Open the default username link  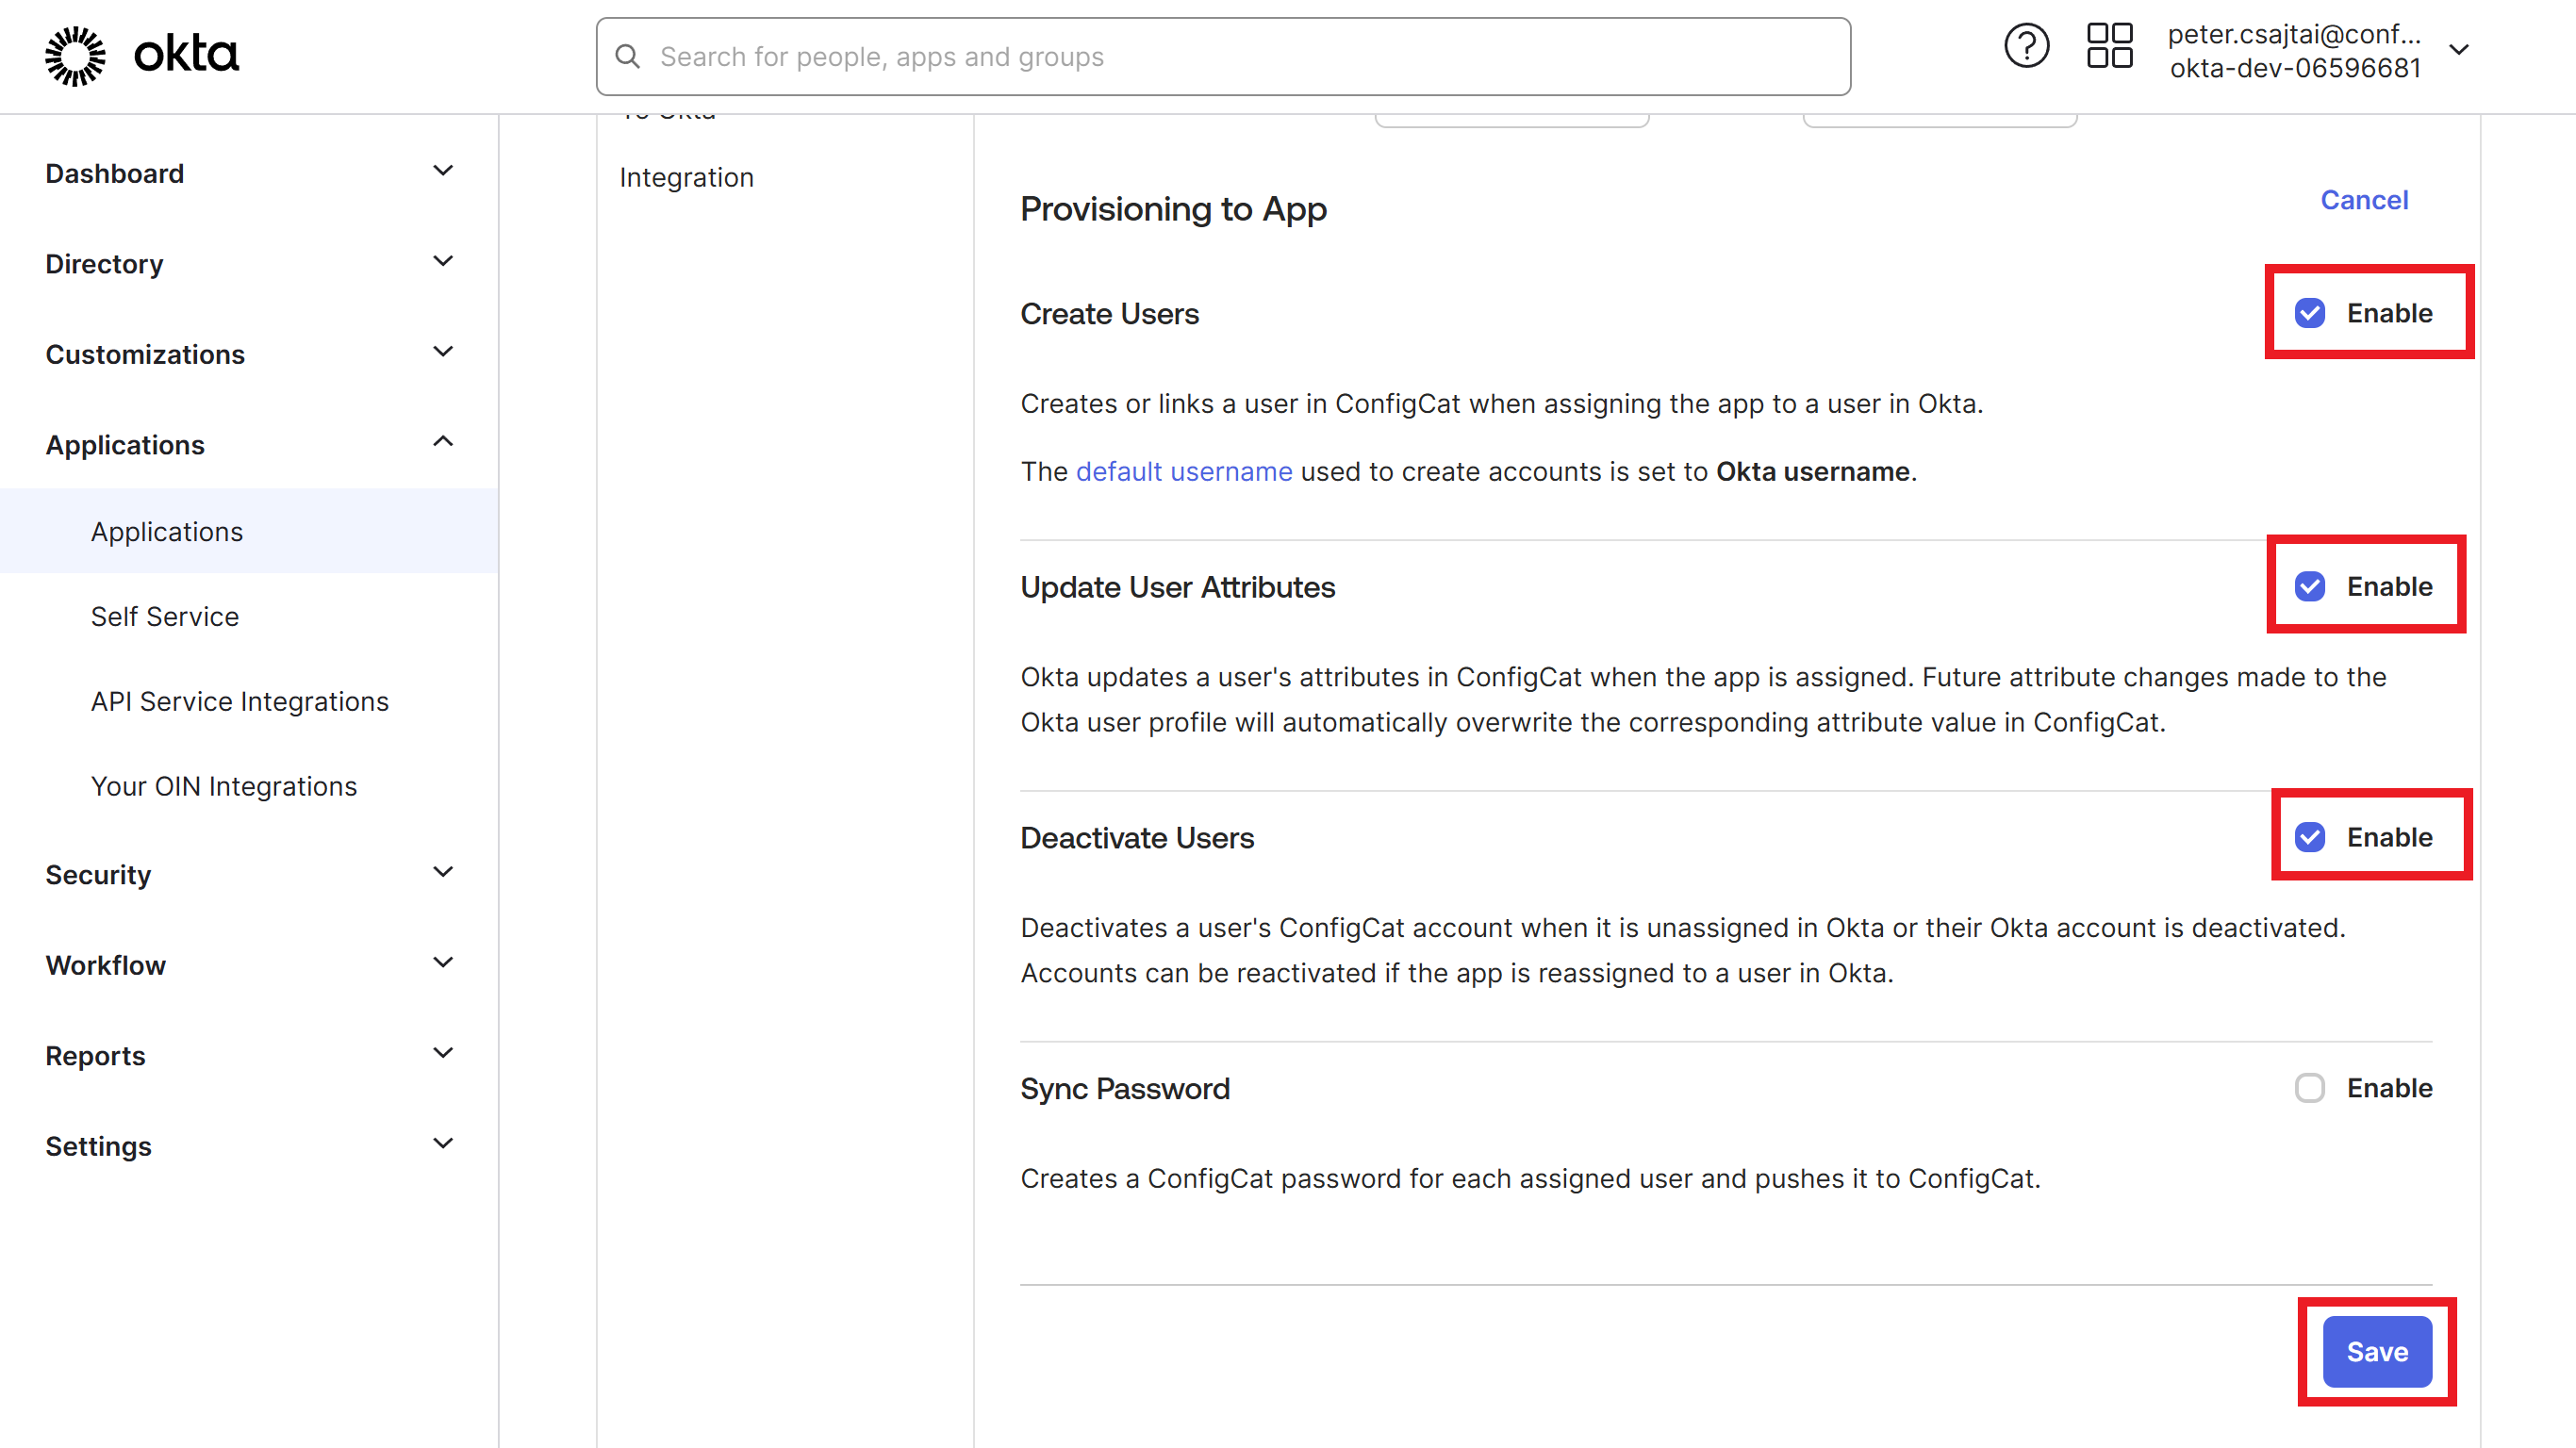(1184, 471)
